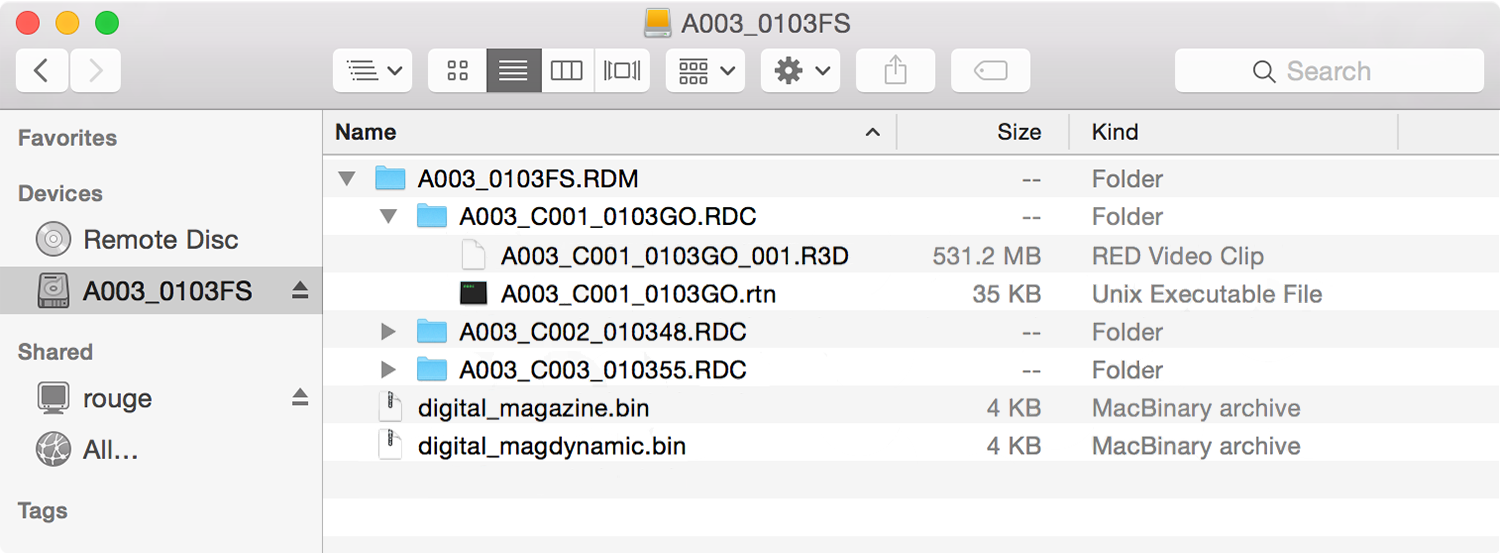Image resolution: width=1500 pixels, height=553 pixels.
Task: Open All… shared network items
Action: pyautogui.click(x=110, y=450)
